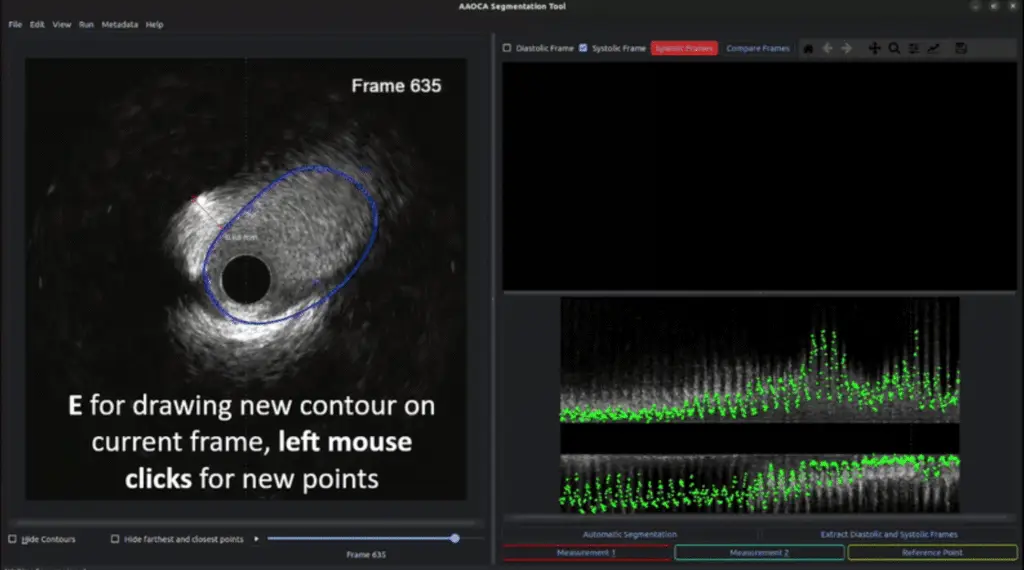The height and width of the screenshot is (570, 1024).
Task: Enable the Diastolic Frame checkbox
Action: (507, 48)
